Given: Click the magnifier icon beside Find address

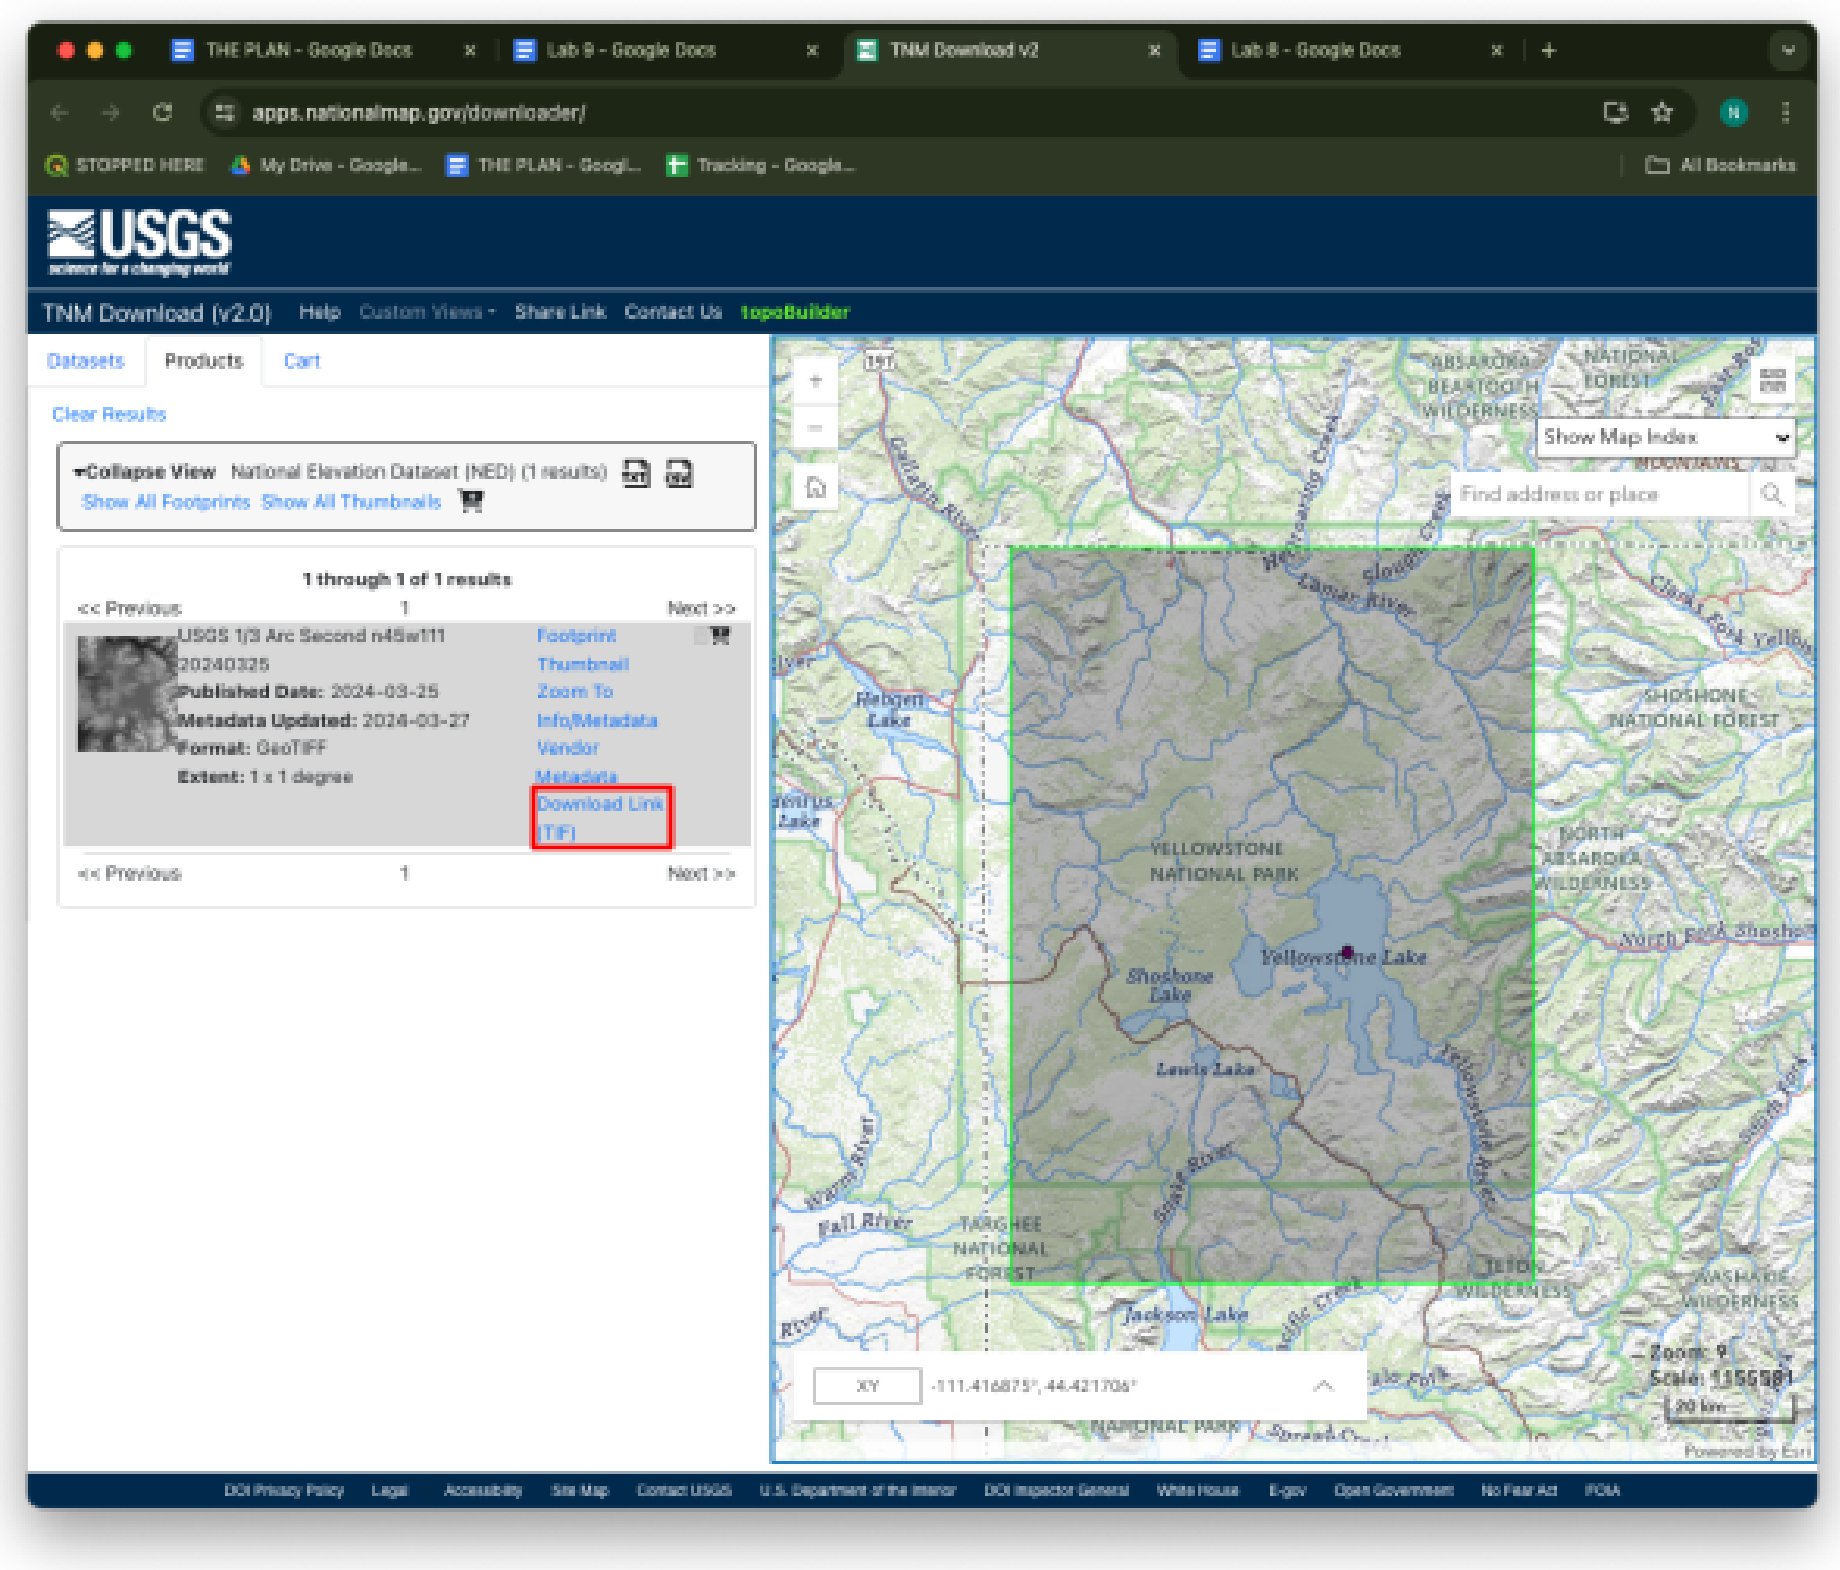Looking at the screenshot, I should click(1772, 494).
